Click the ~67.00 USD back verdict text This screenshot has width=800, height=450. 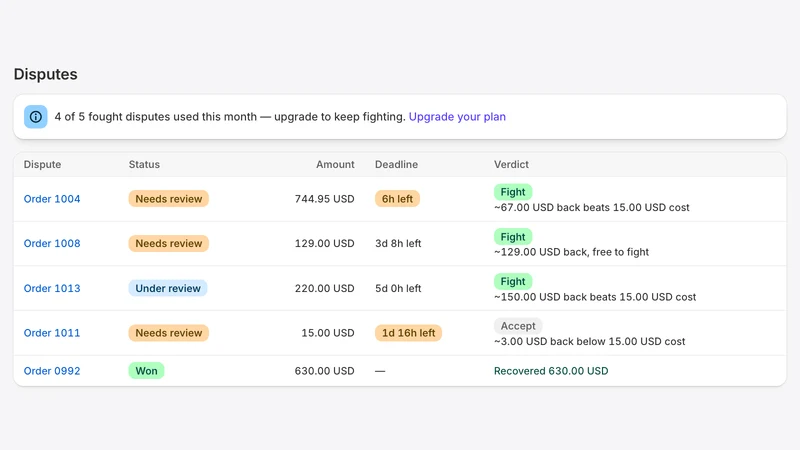pyautogui.click(x=591, y=208)
